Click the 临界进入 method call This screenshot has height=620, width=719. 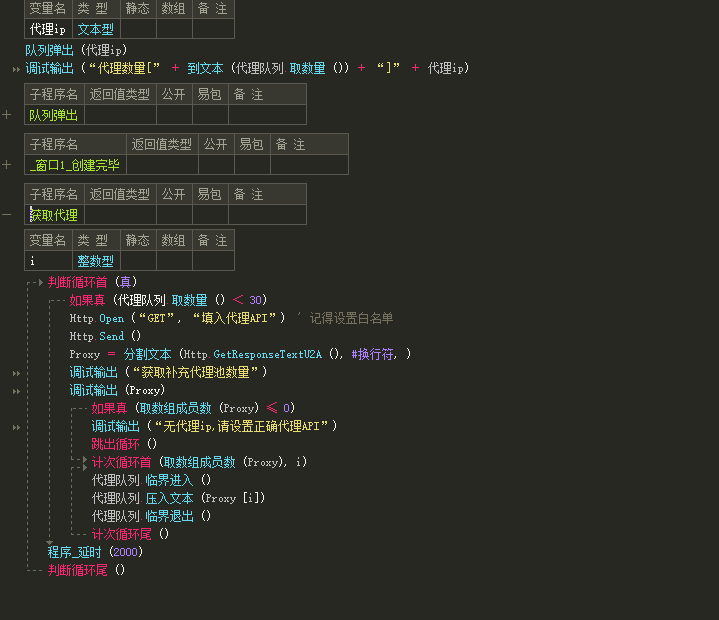point(169,480)
